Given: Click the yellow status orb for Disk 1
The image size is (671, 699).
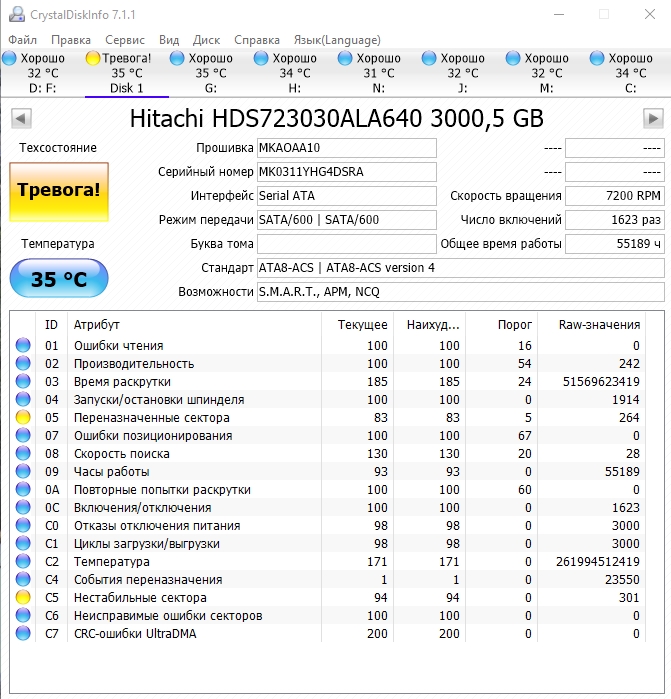Looking at the screenshot, I should [93, 58].
